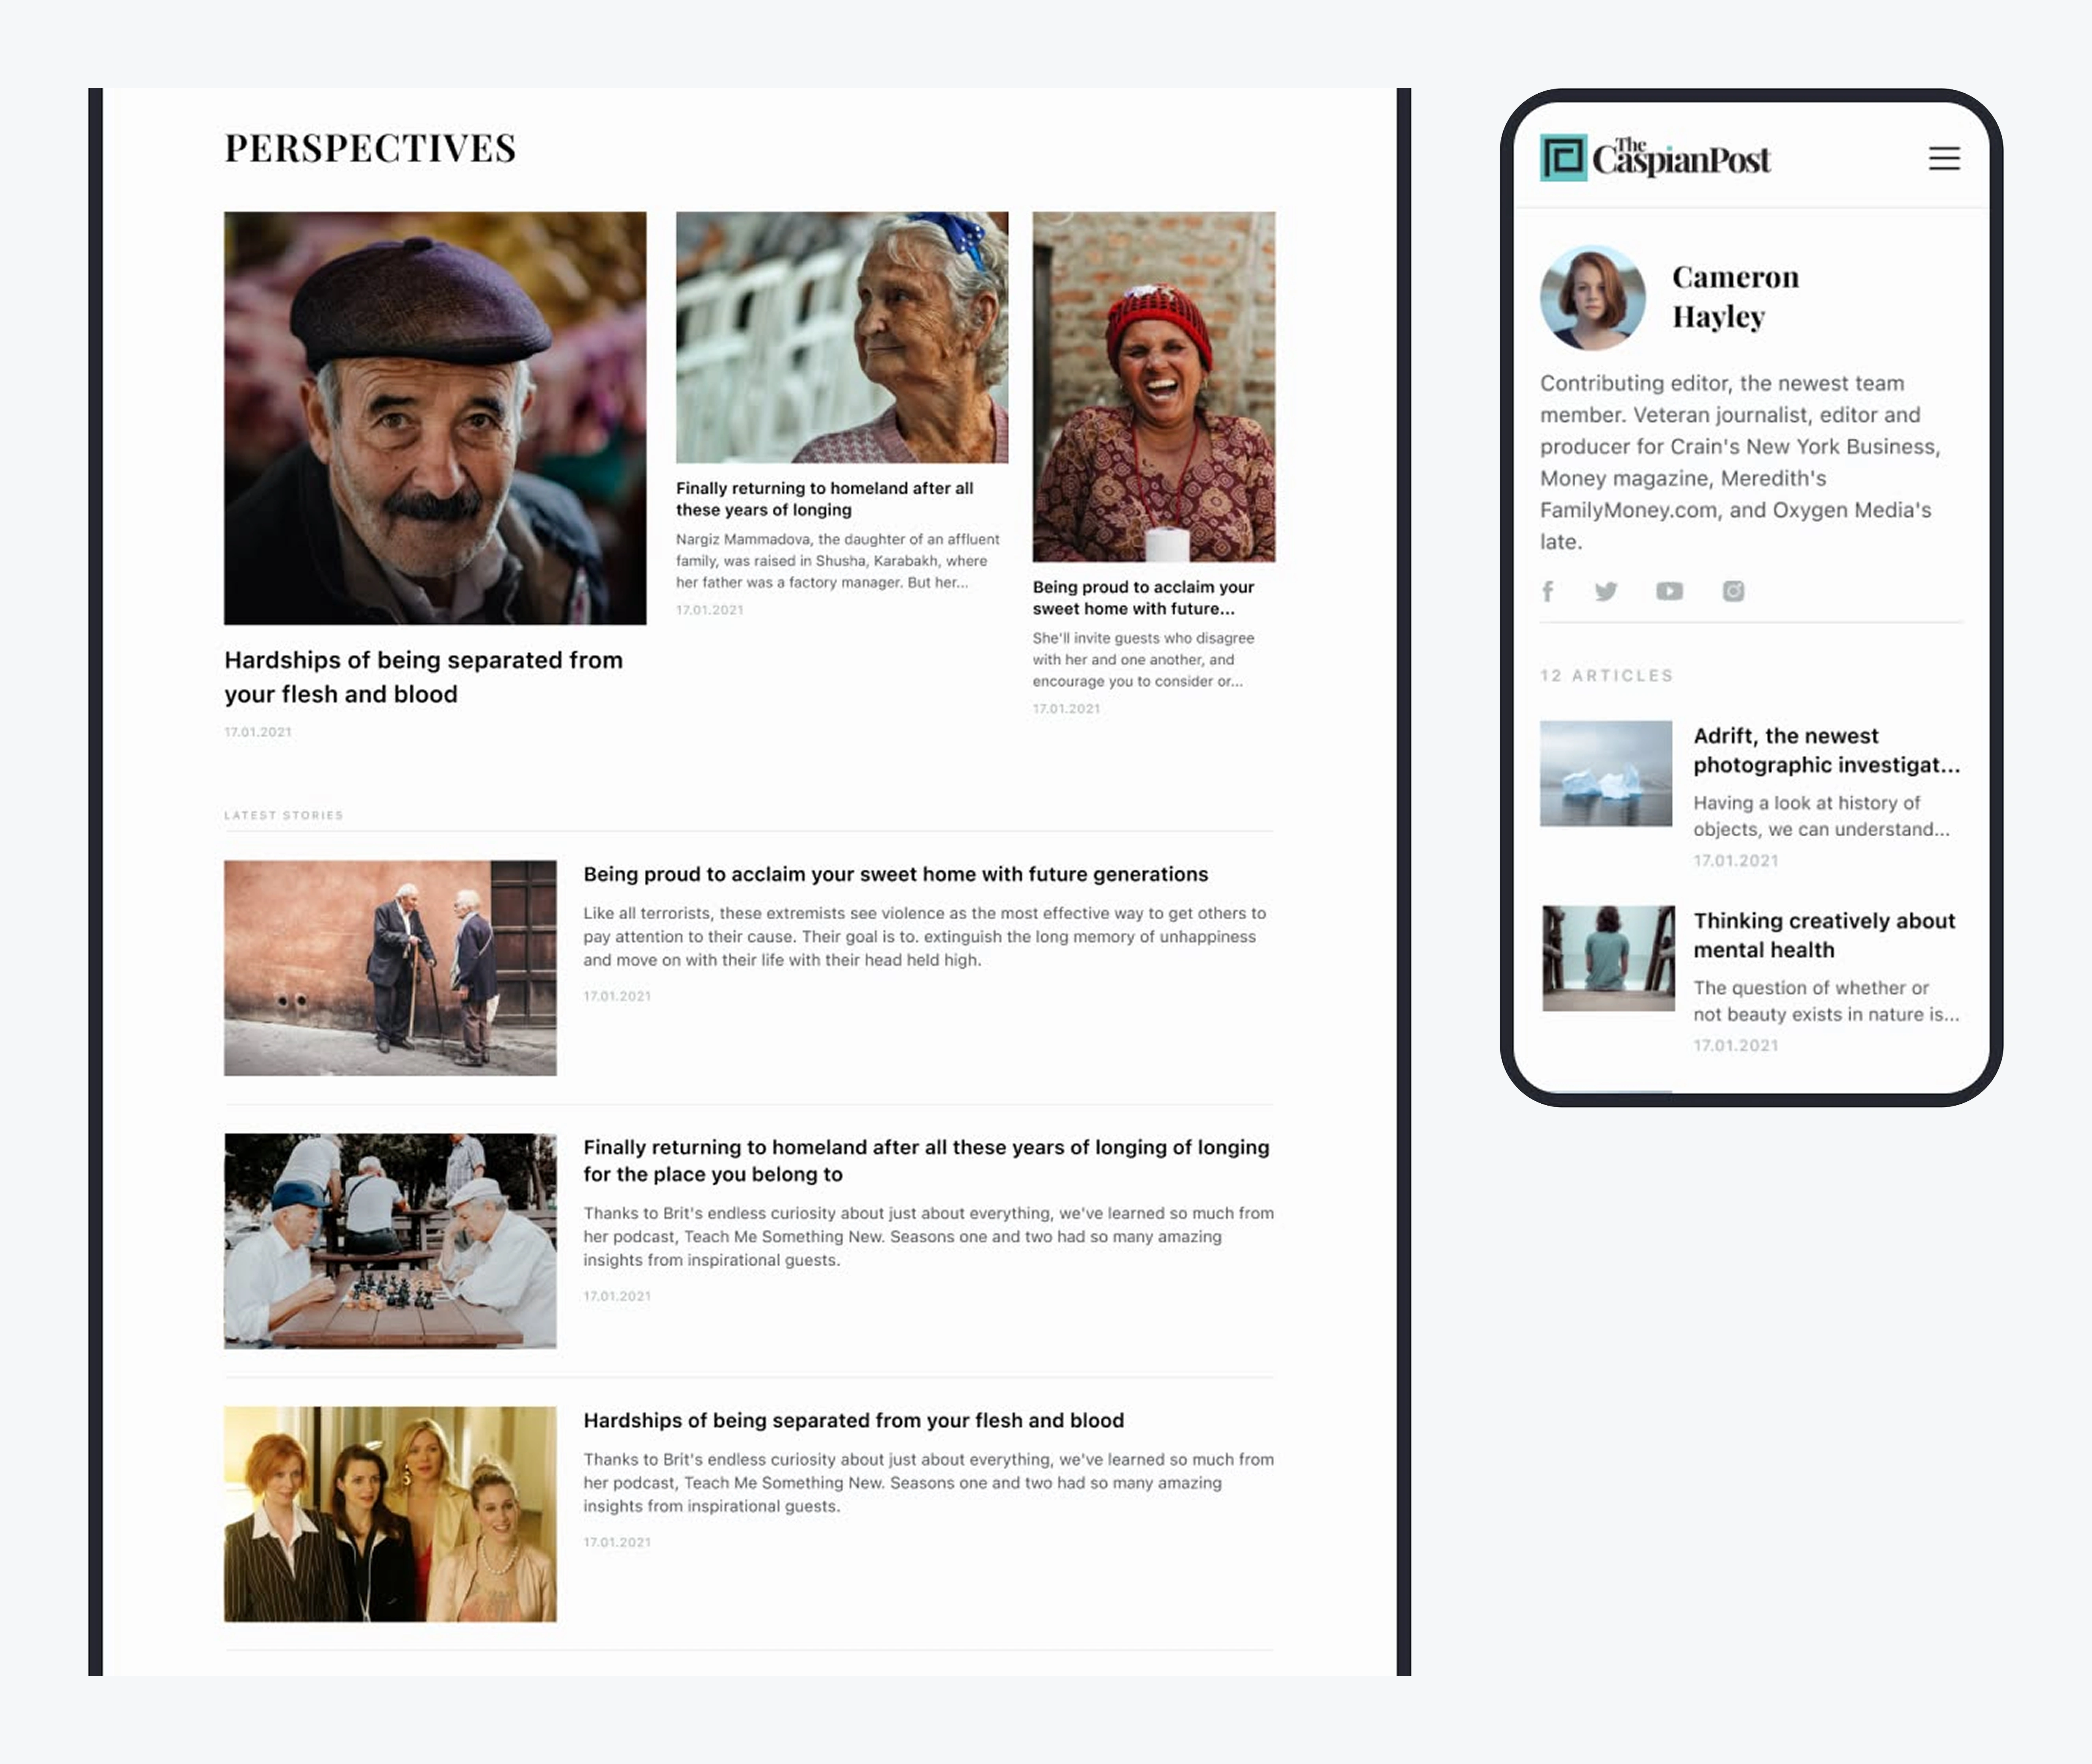Open the four women group thumbnail
This screenshot has height=1764, width=2092.
pos(390,1514)
